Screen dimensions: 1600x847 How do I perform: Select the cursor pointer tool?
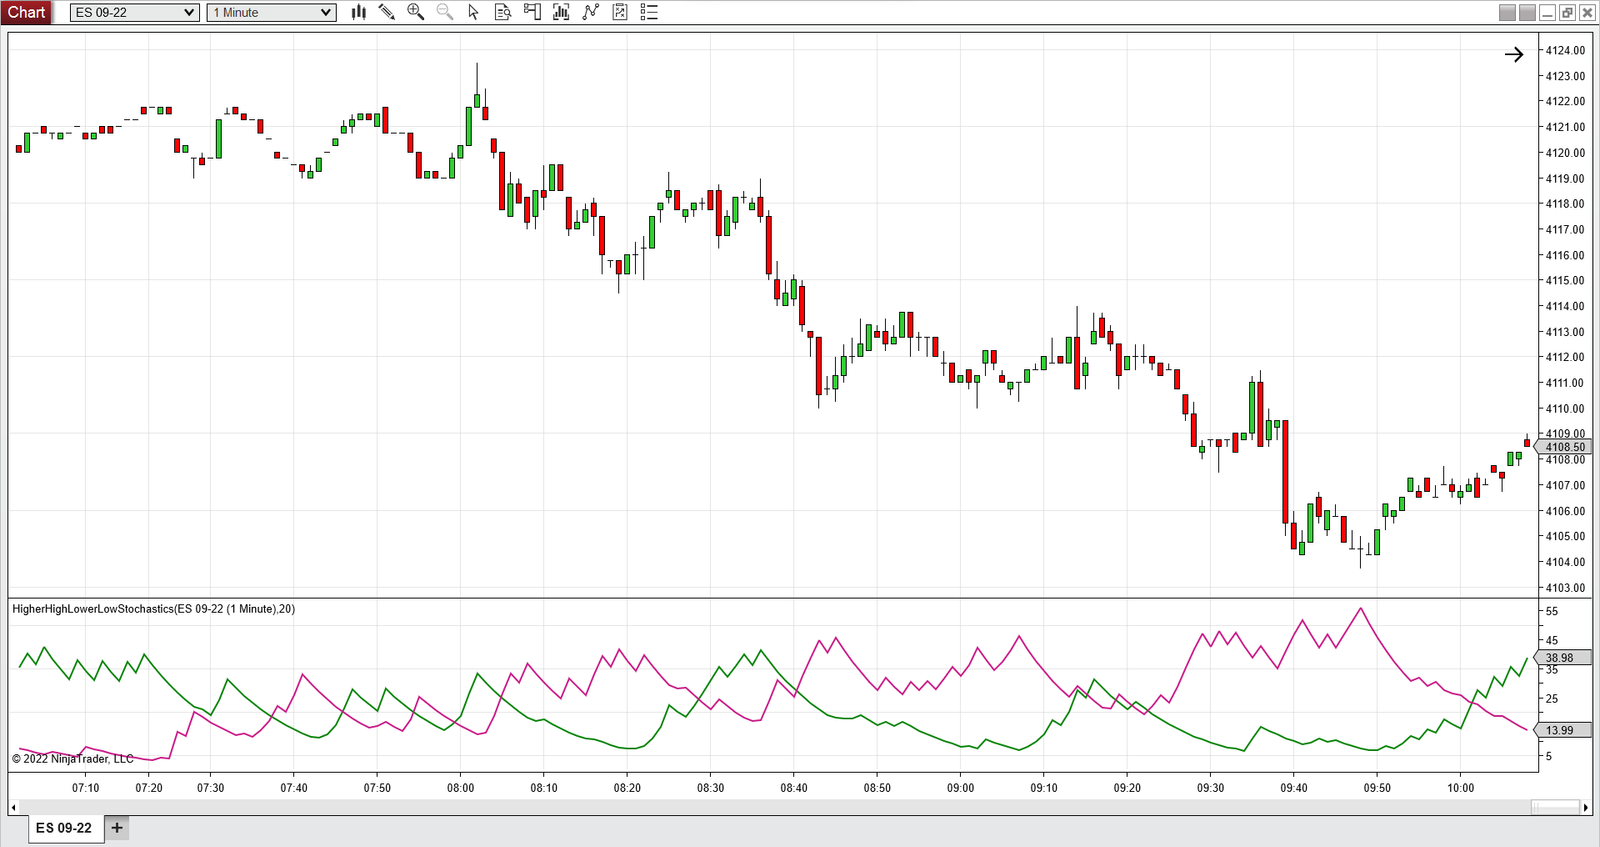[474, 12]
